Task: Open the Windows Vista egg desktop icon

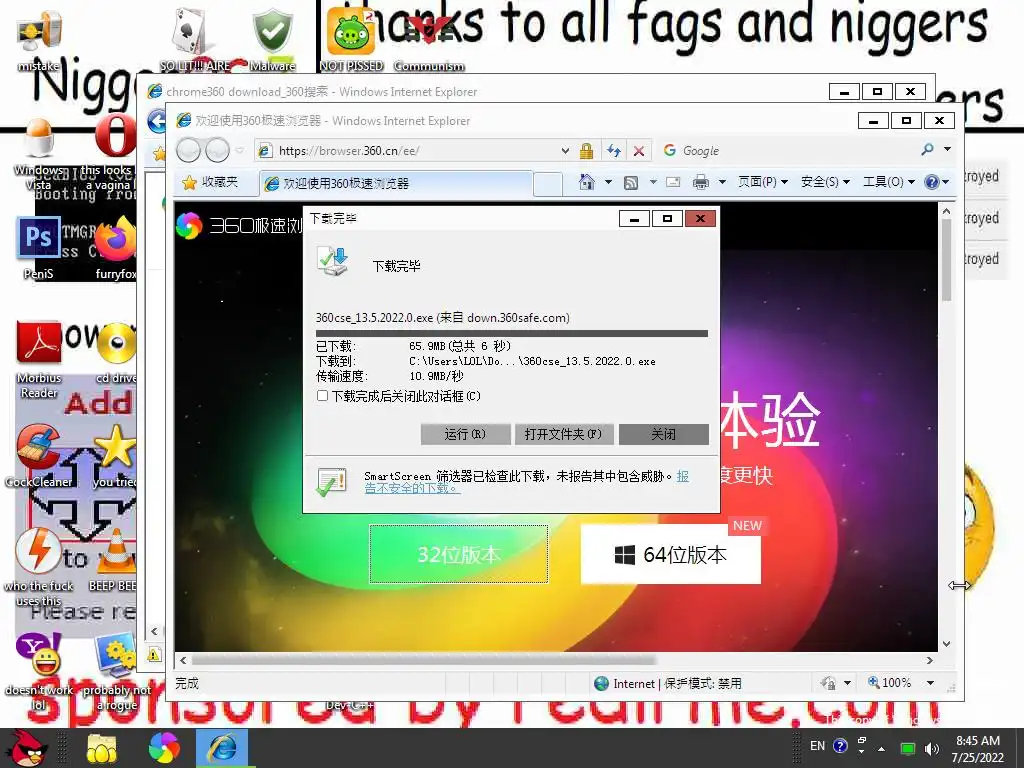Action: click(x=39, y=155)
